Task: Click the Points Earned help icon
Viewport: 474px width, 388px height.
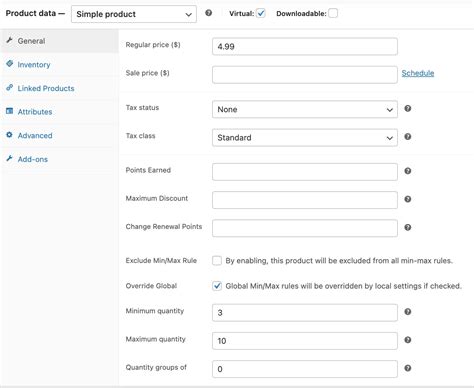Action: pos(408,171)
